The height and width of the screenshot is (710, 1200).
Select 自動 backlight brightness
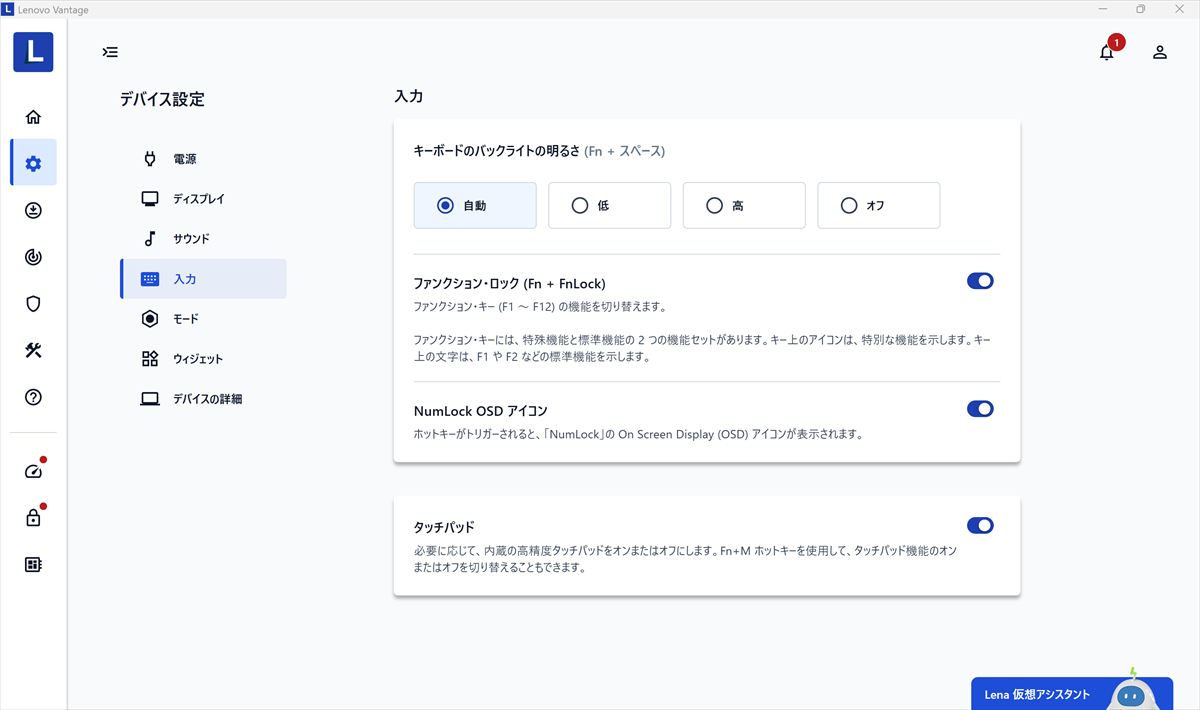coord(475,205)
